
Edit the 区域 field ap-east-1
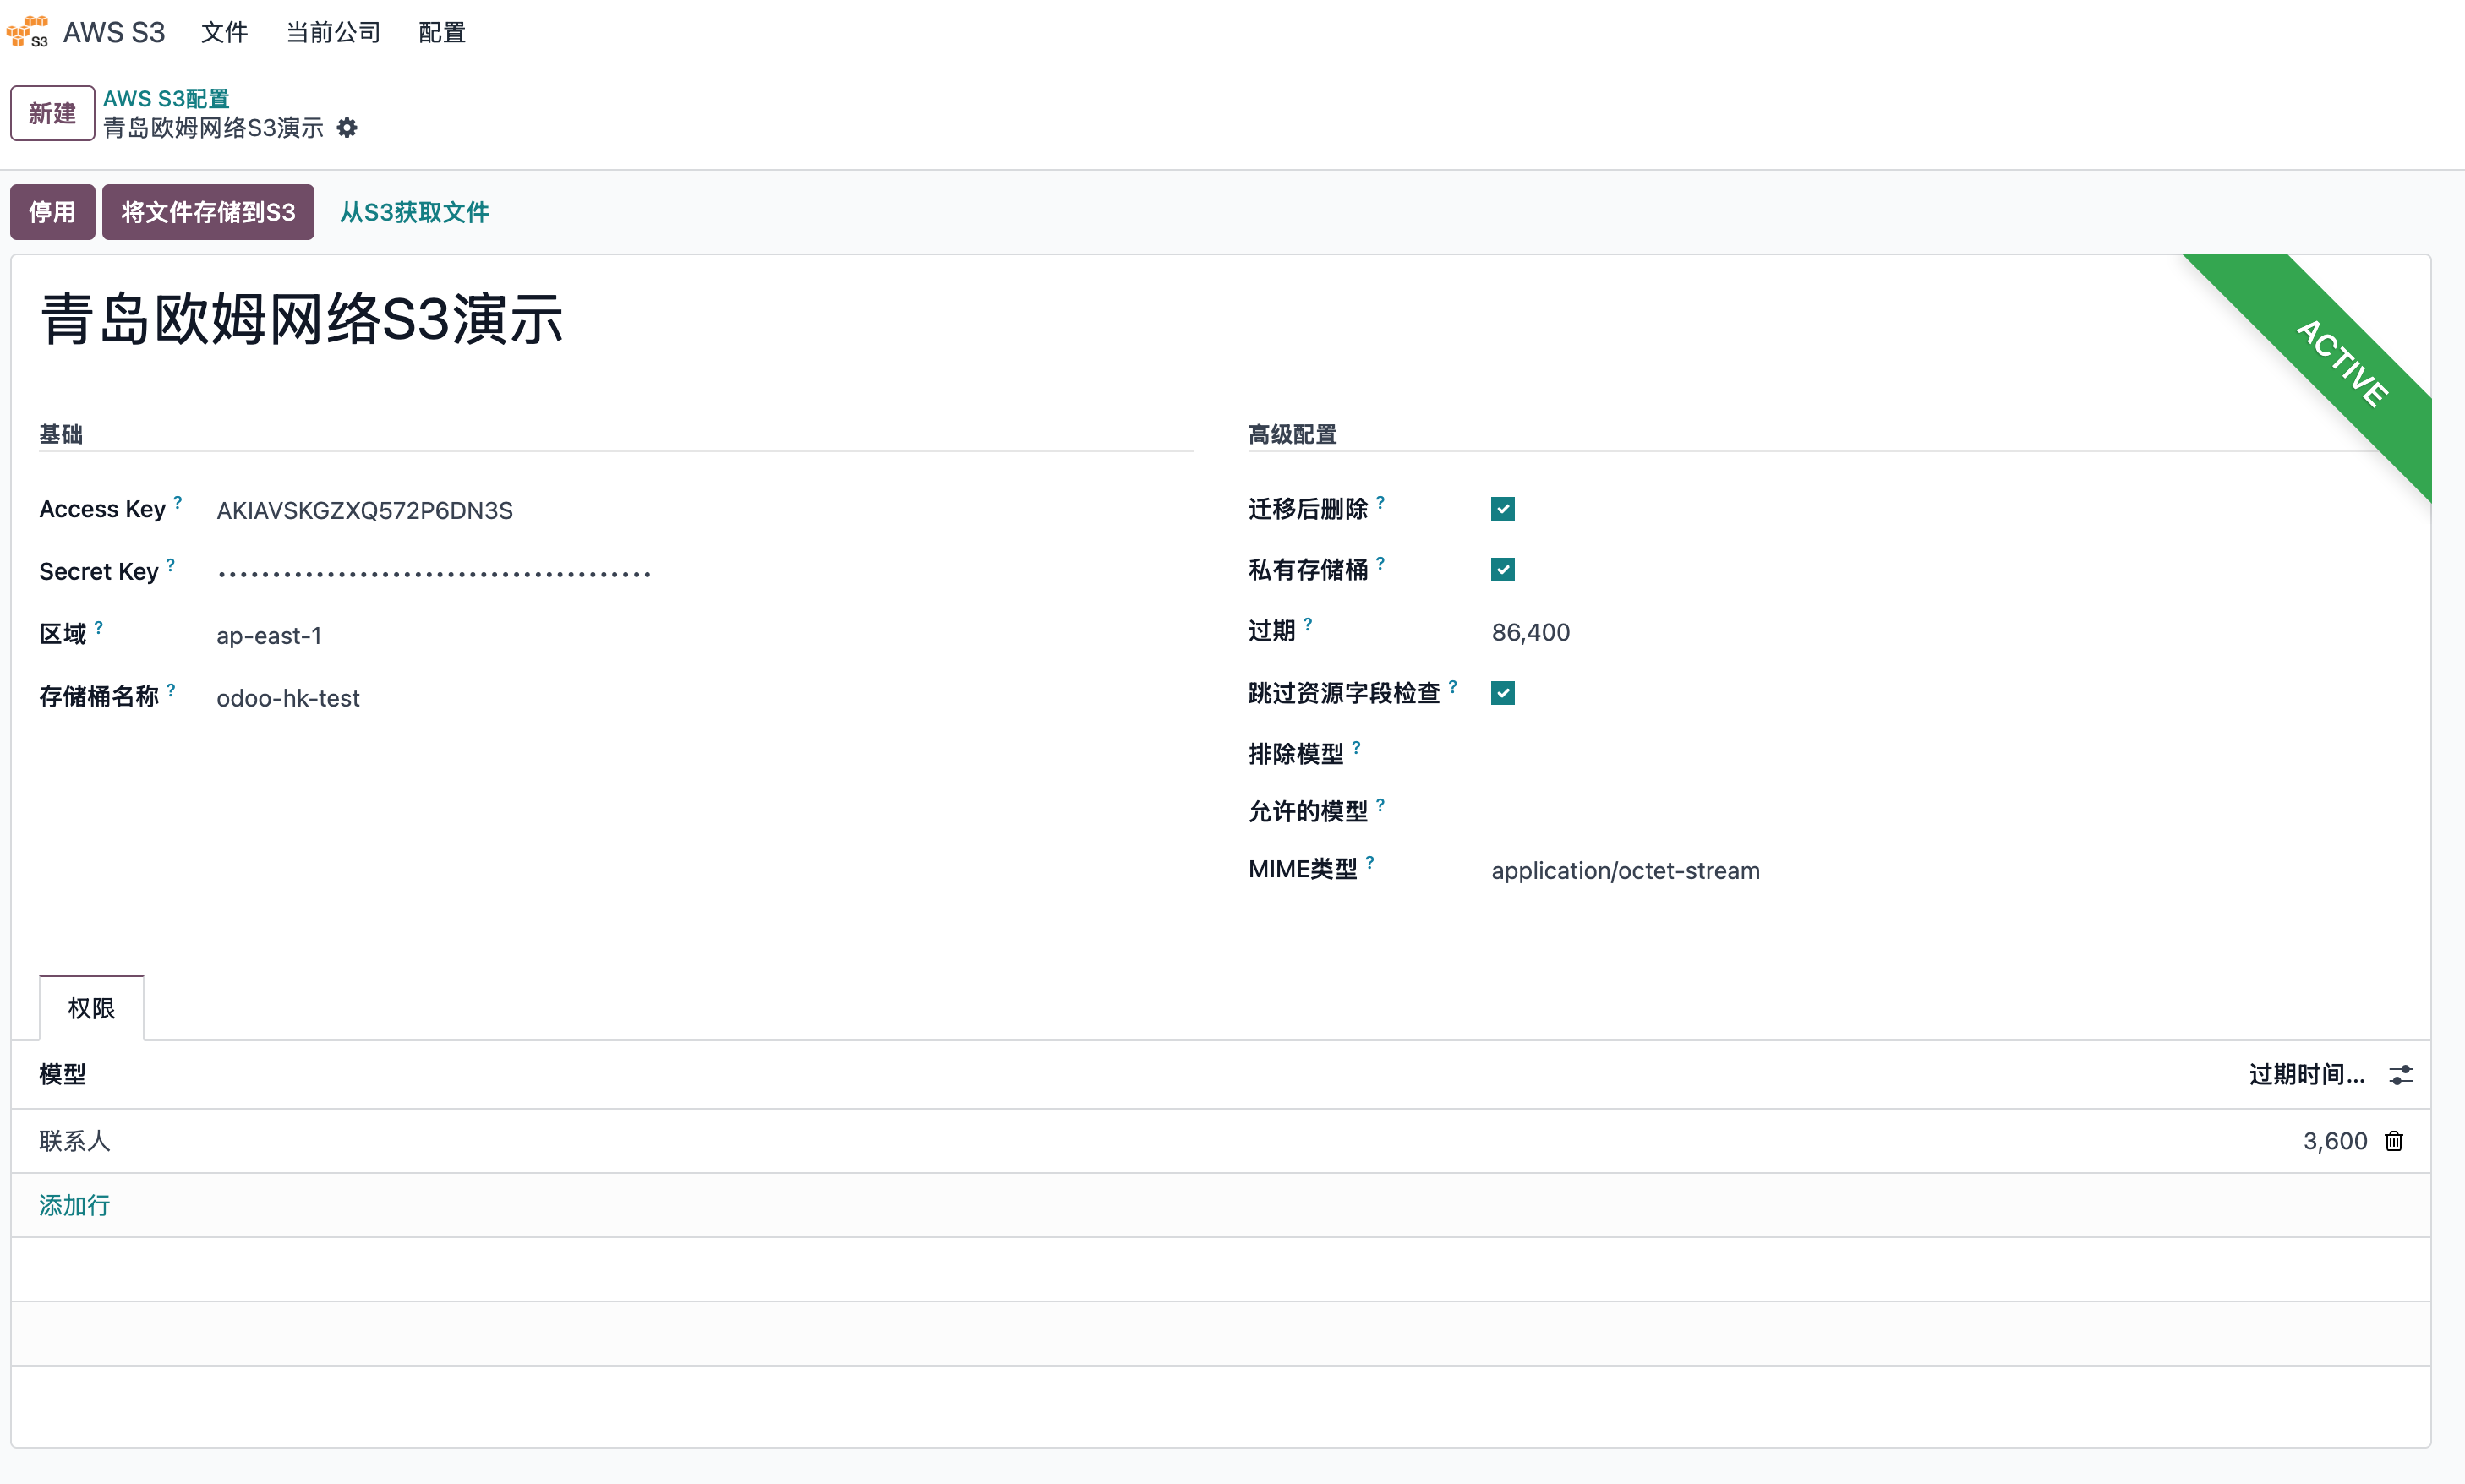[704, 636]
